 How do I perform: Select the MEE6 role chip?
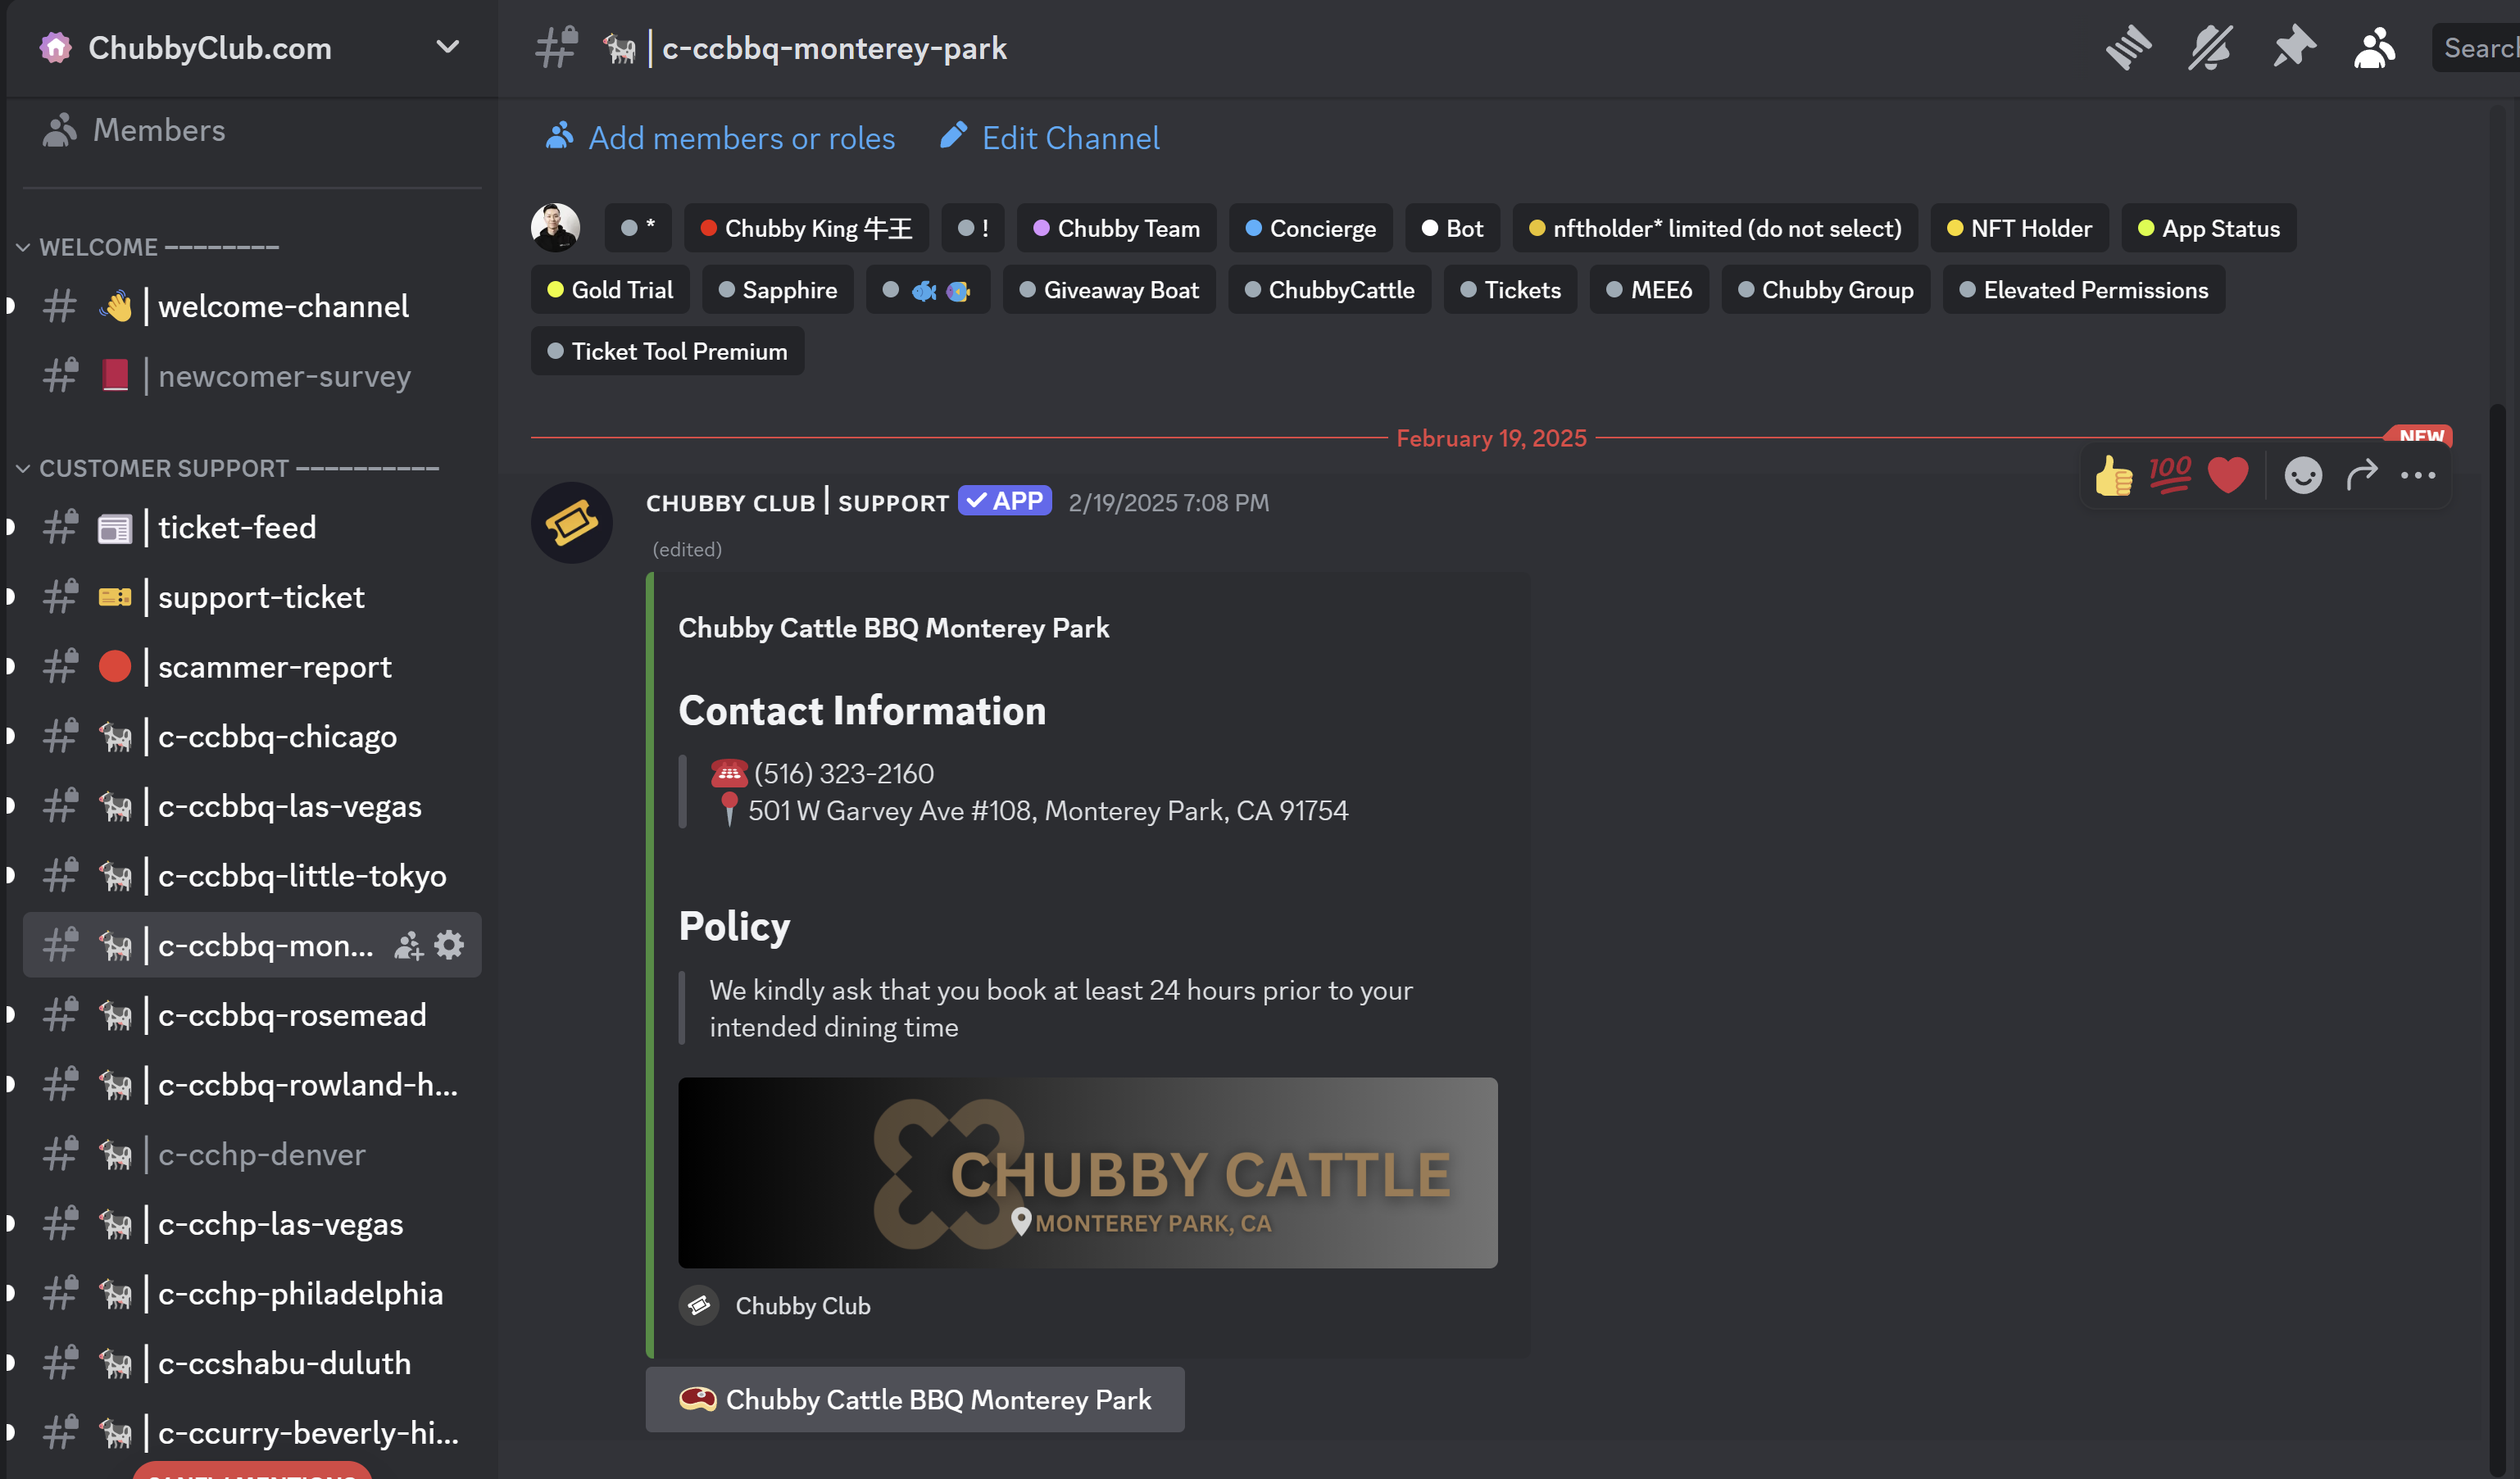point(1648,290)
